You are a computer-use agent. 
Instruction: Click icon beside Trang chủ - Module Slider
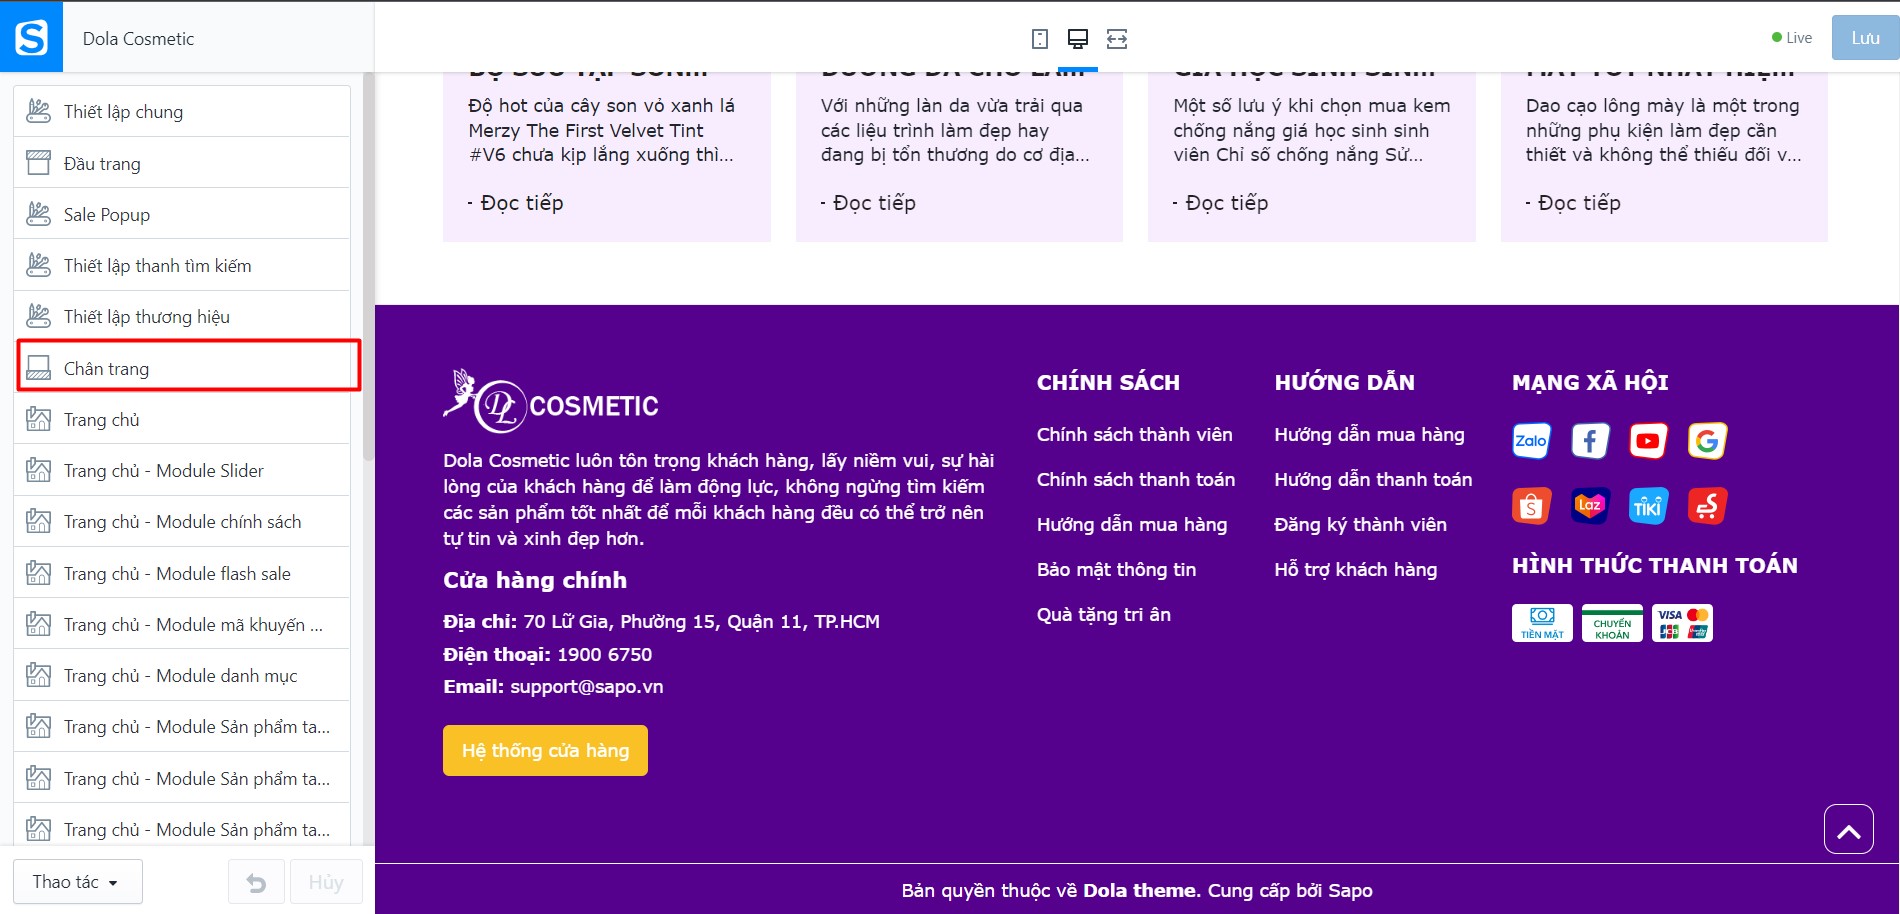[38, 470]
